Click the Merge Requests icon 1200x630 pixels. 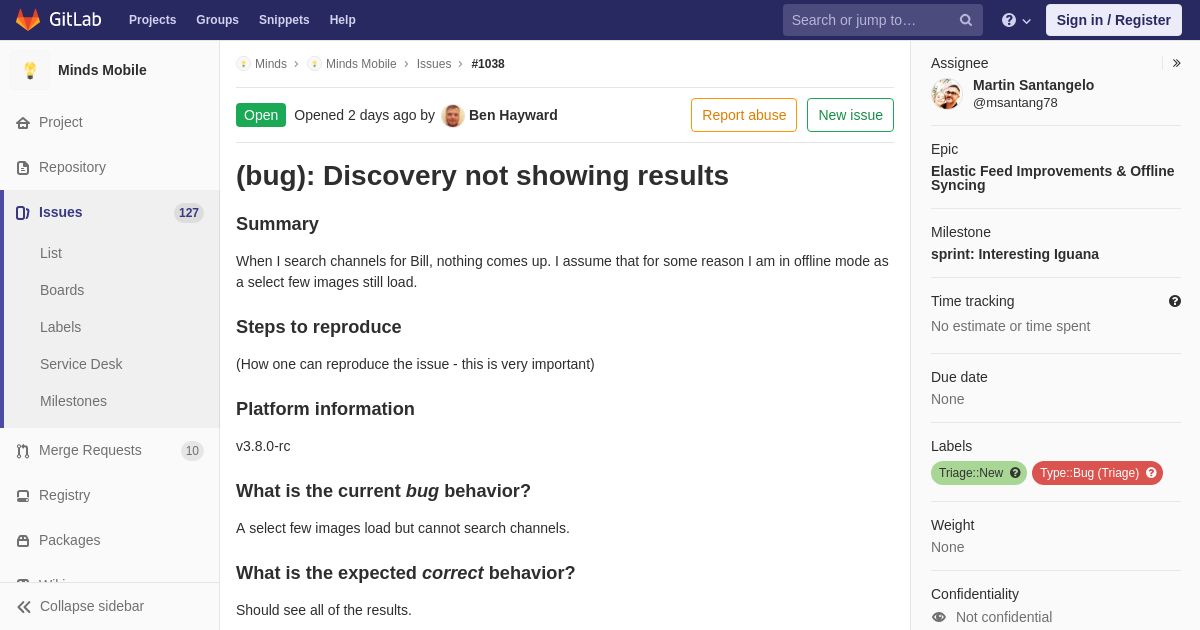[x=23, y=451]
